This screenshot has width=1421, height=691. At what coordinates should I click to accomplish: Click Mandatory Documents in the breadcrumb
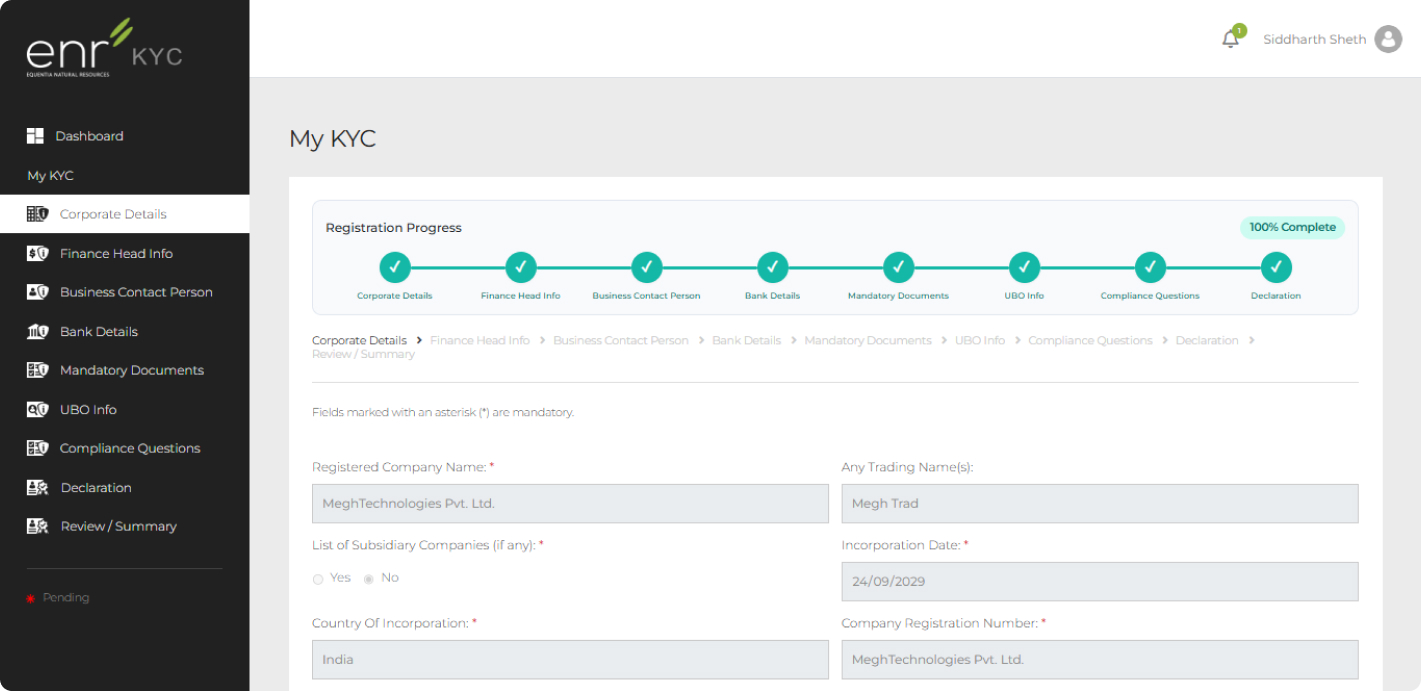[x=868, y=340]
